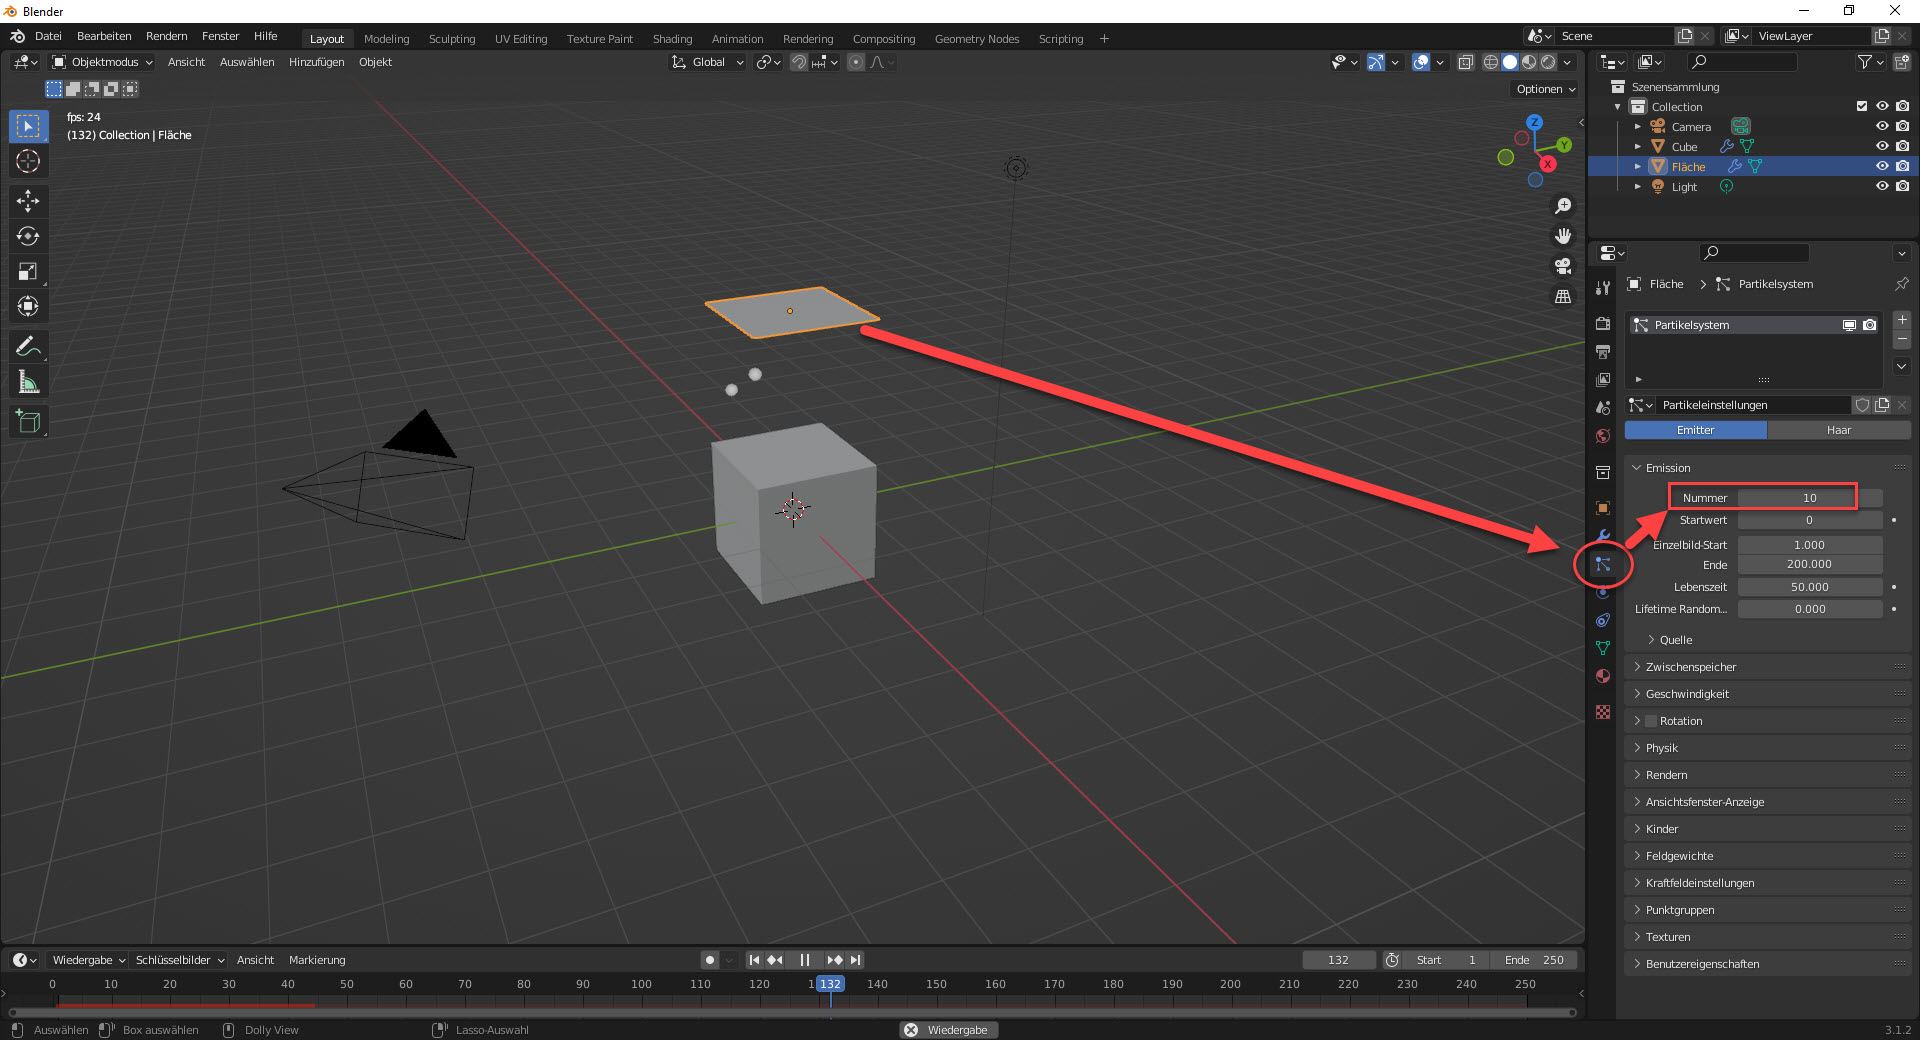Open the Render properties tab
Viewport: 1920px width, 1040px height.
coord(1603,324)
